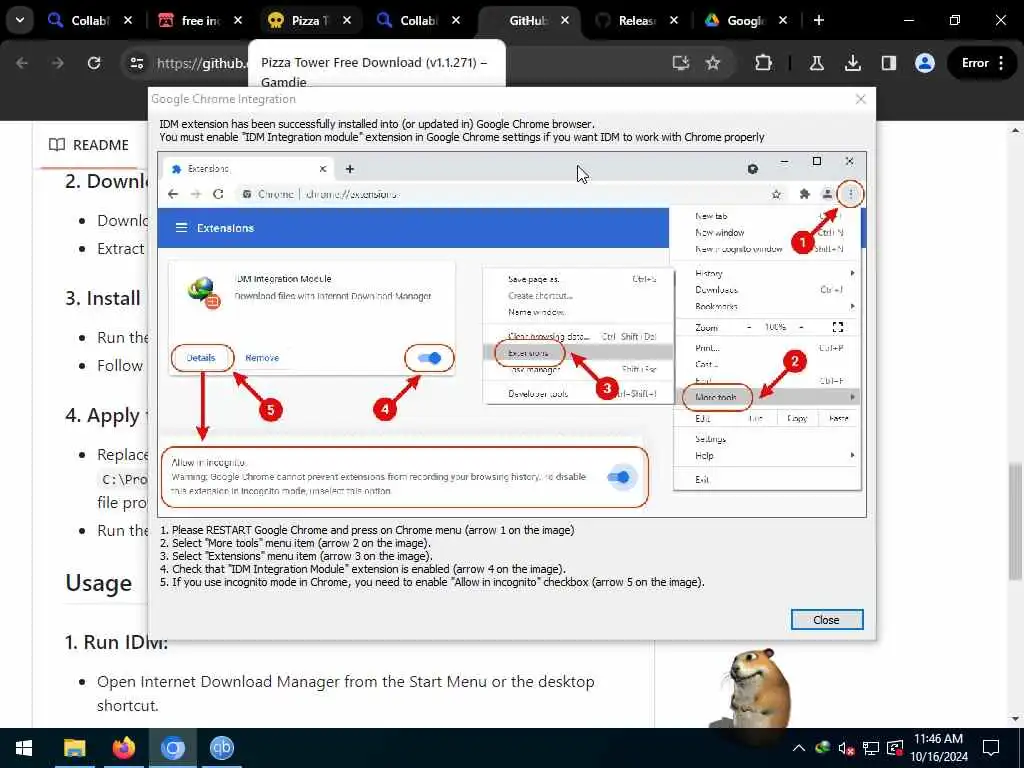Close the GitHub tab

point(565,21)
